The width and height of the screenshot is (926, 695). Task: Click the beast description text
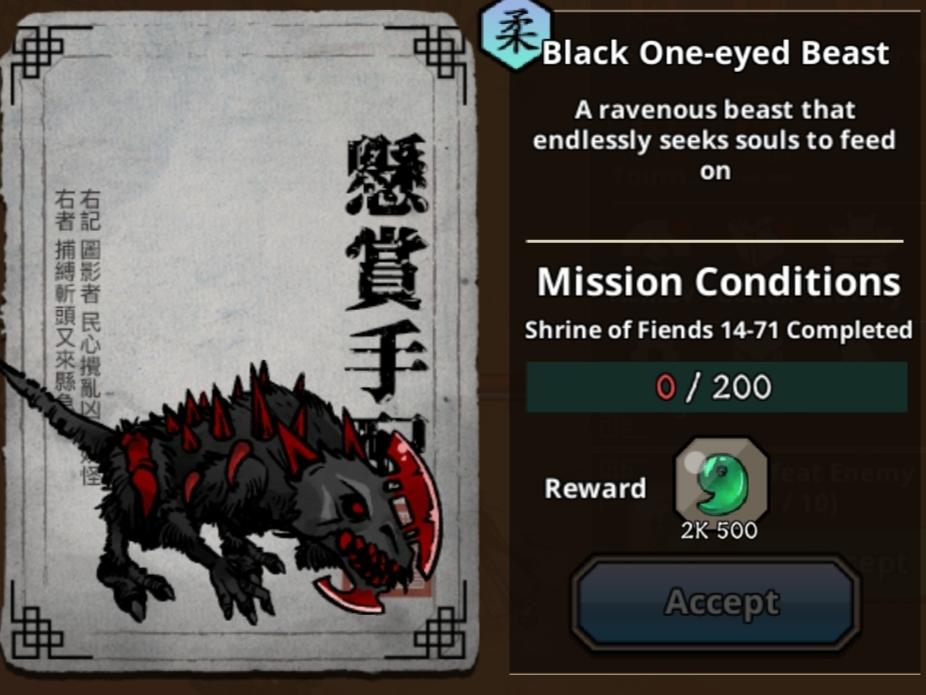click(715, 141)
